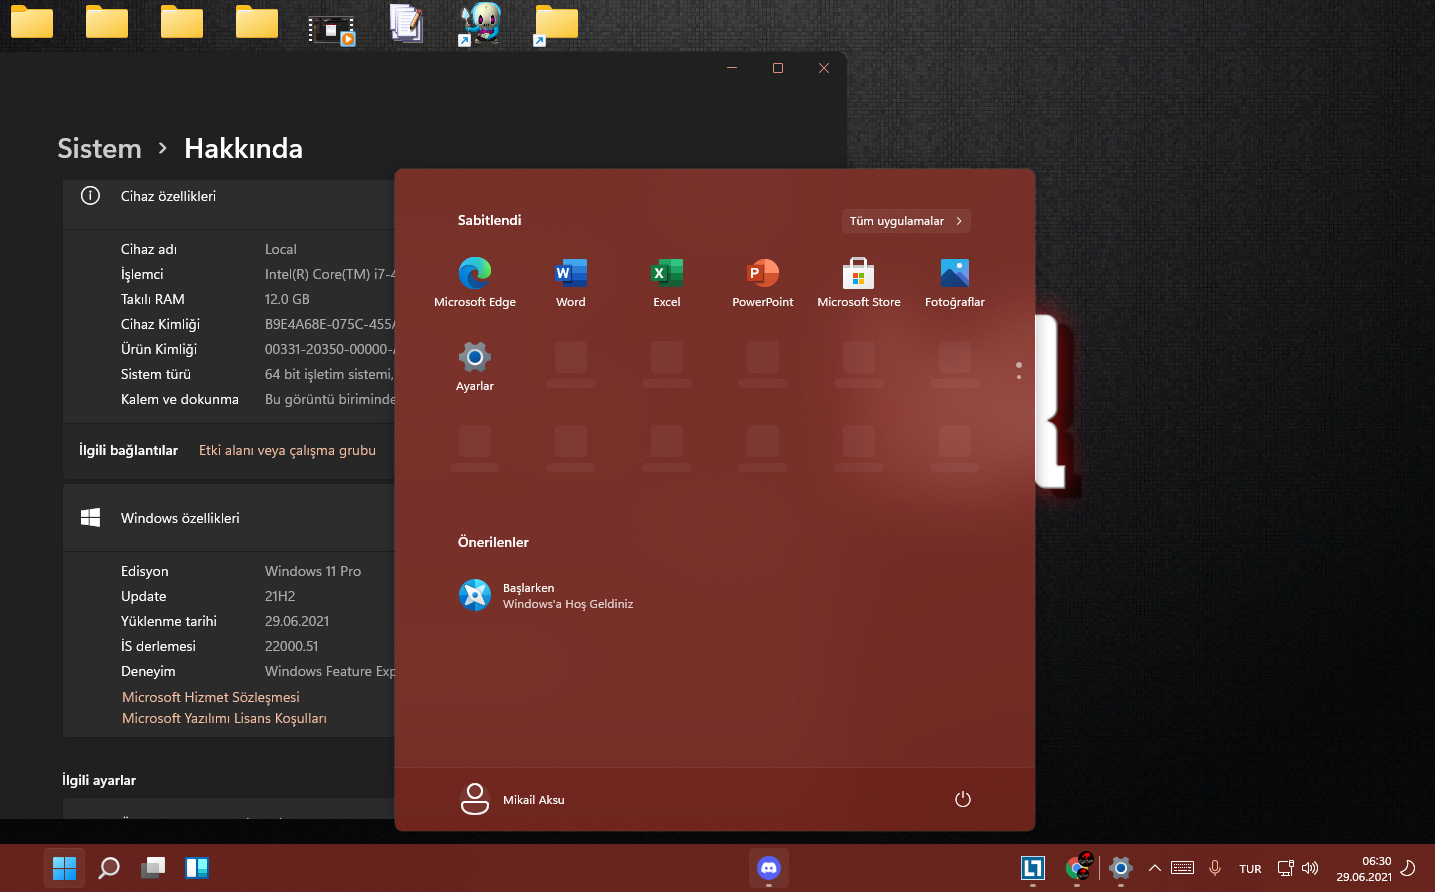
Task: Click the "Sabitlendi" heading in Start menu
Action: (490, 220)
